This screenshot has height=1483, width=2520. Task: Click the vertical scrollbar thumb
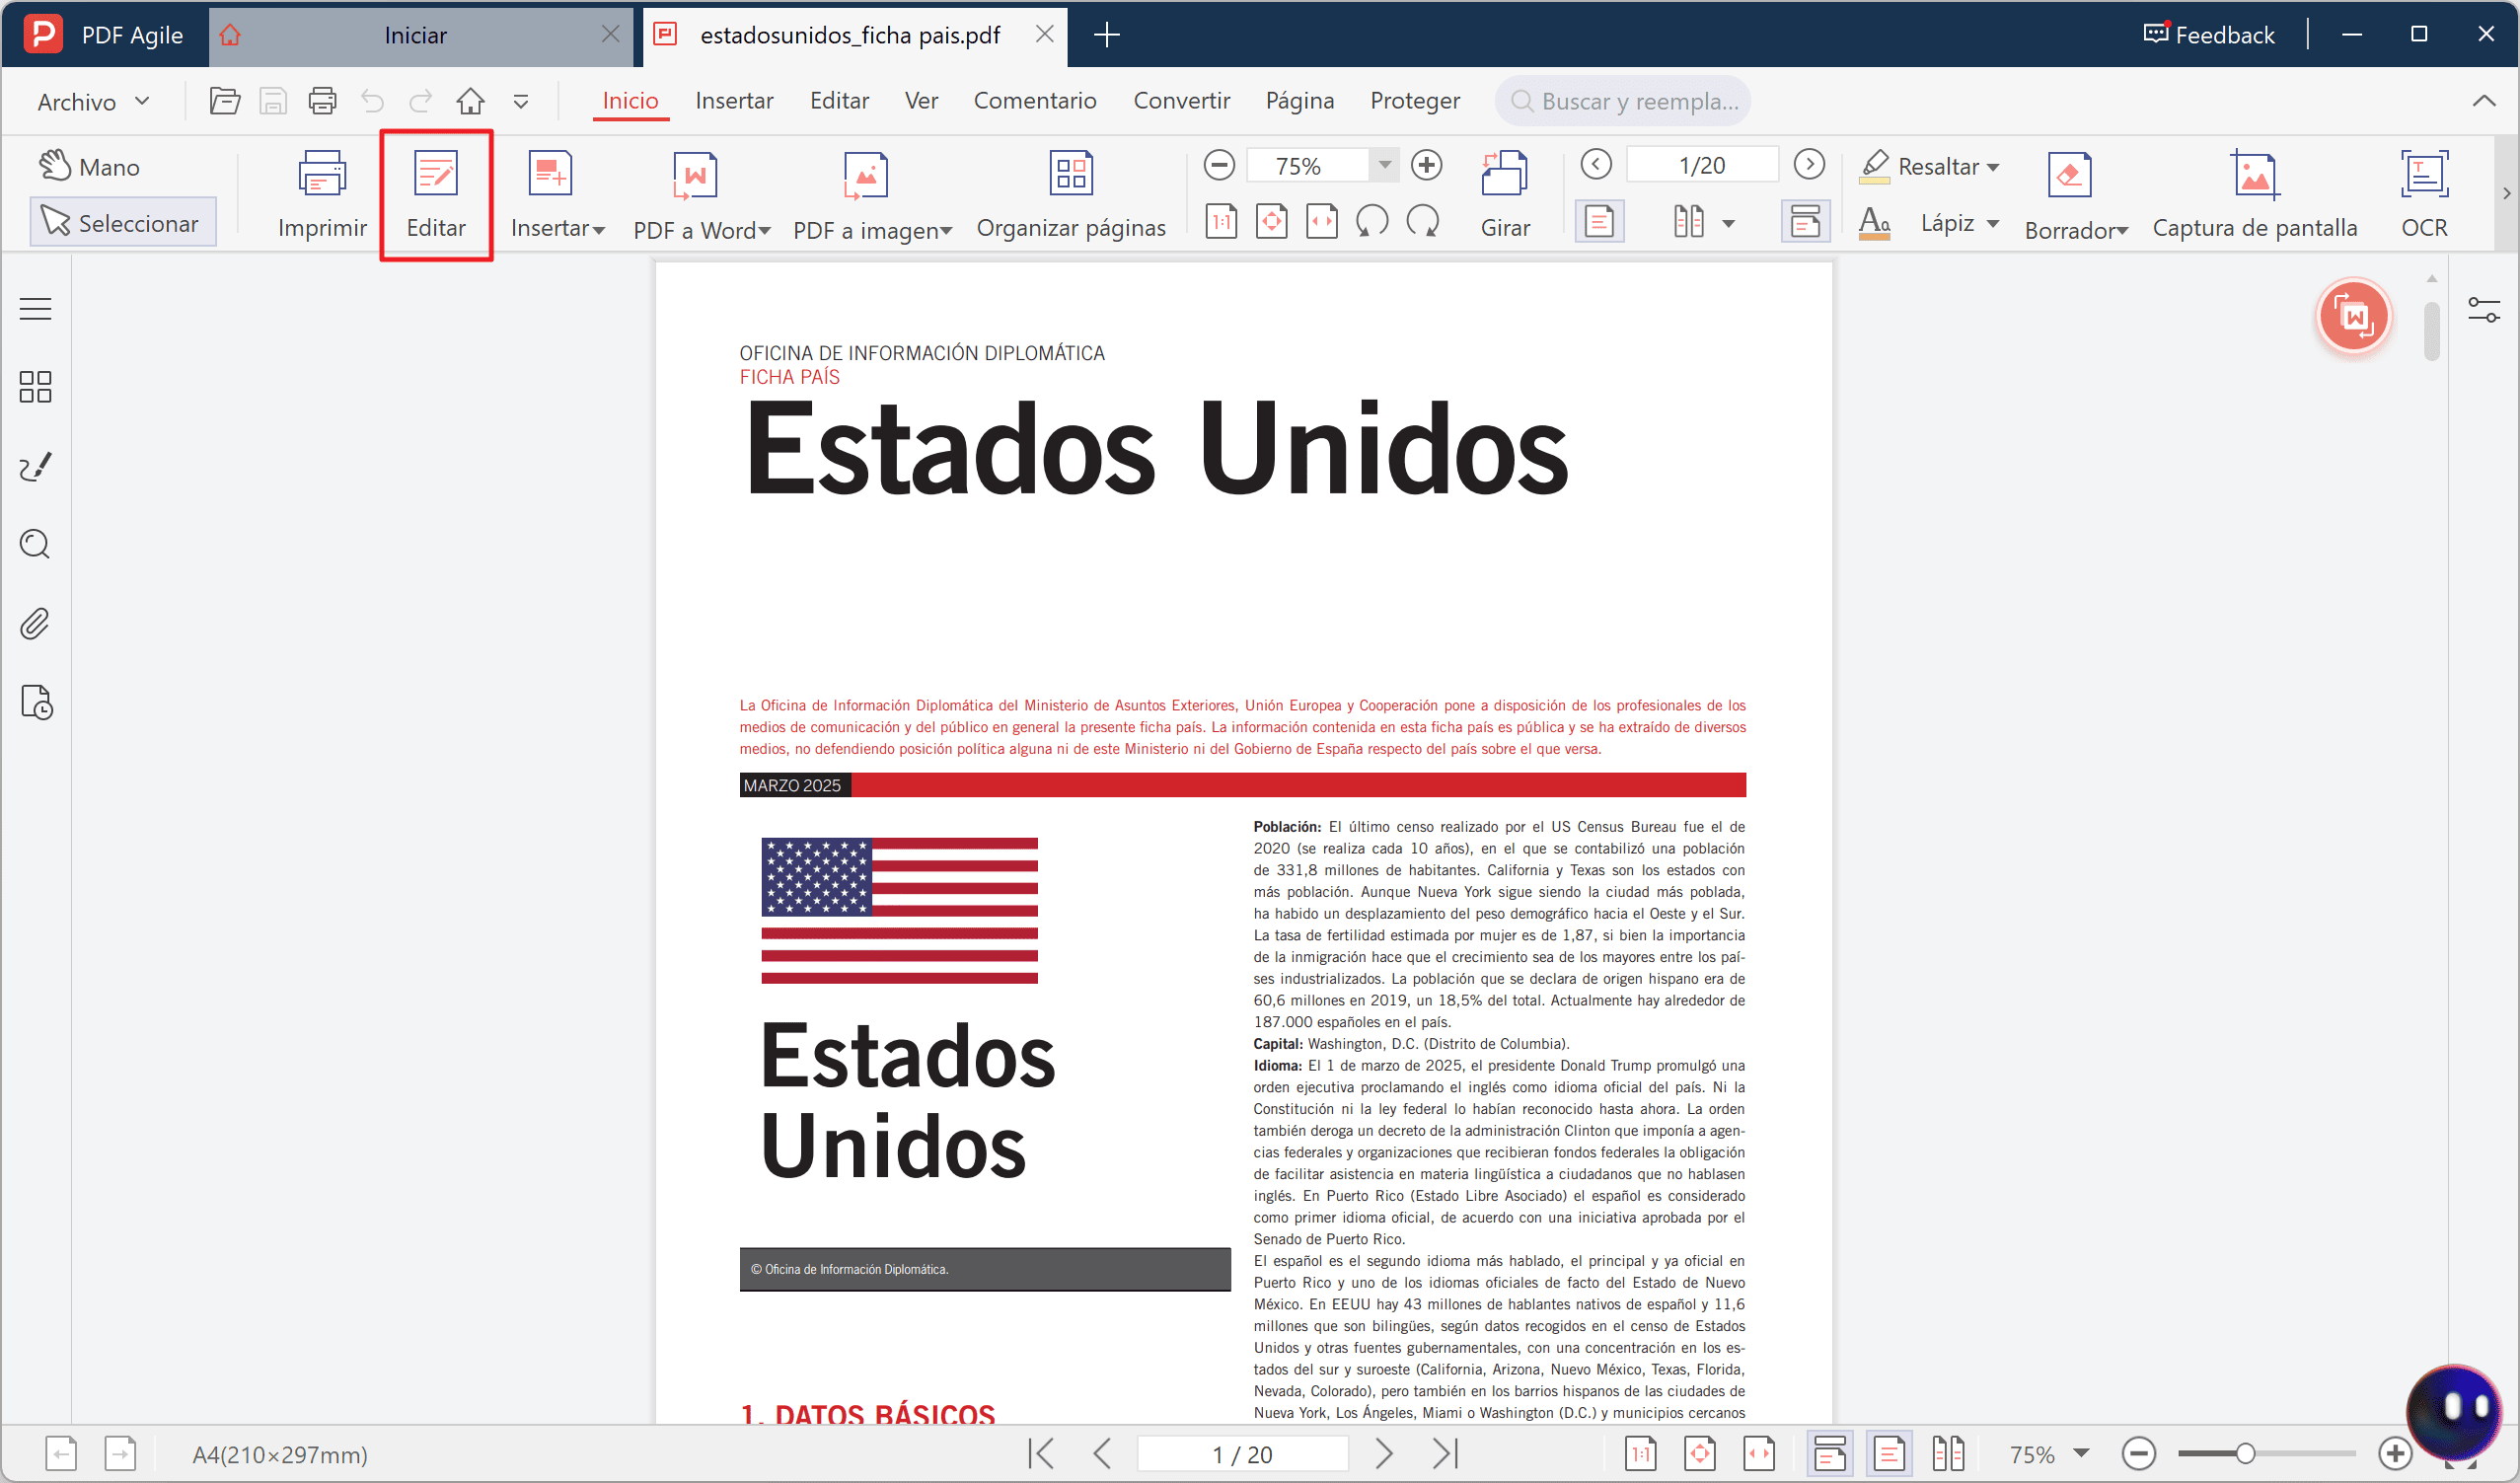click(2432, 329)
